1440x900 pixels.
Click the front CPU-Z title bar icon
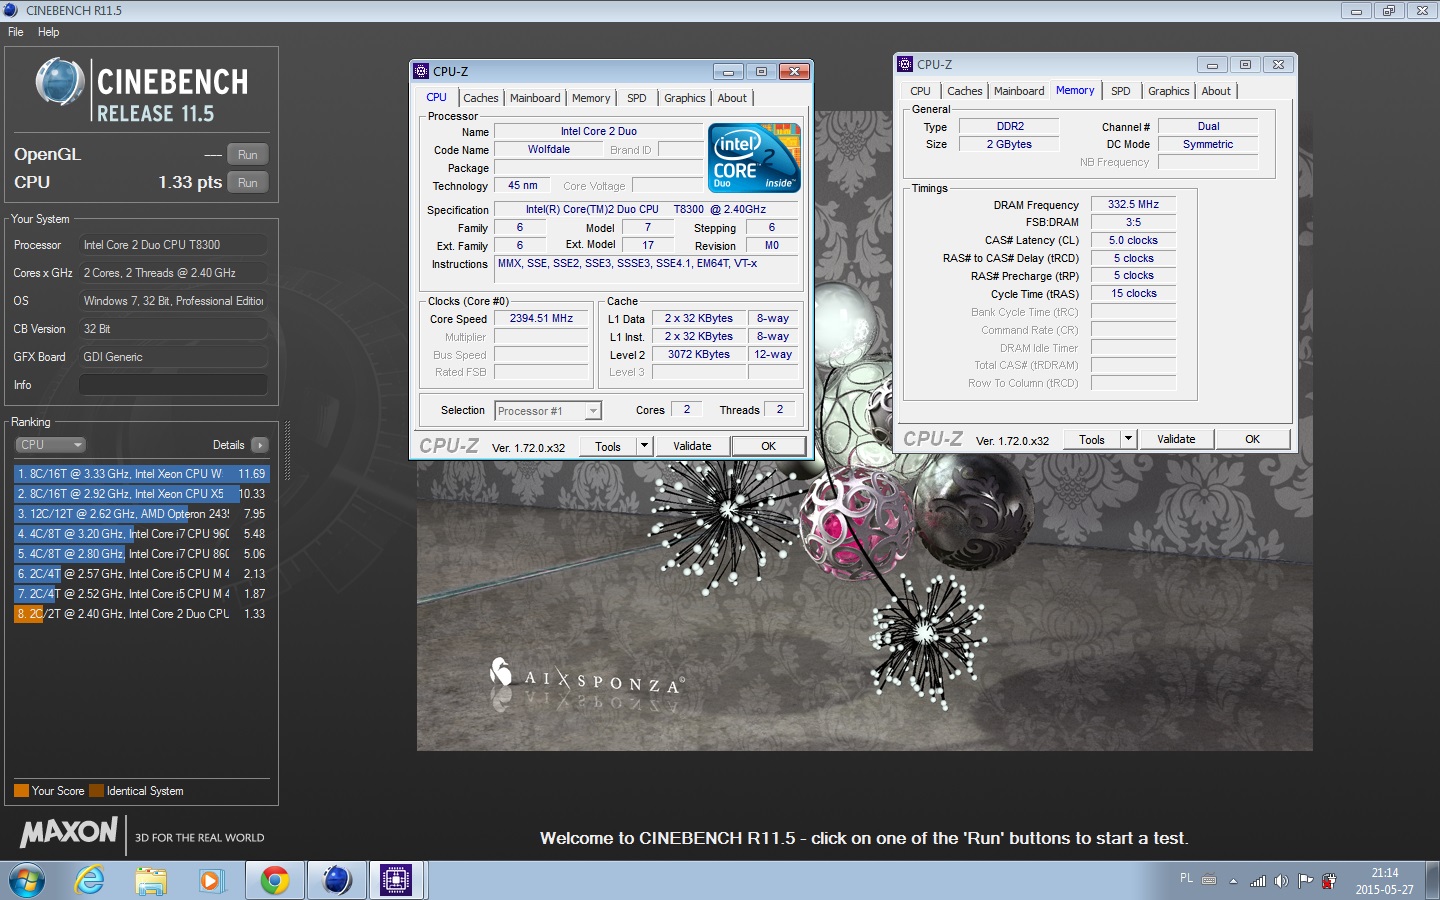point(421,71)
